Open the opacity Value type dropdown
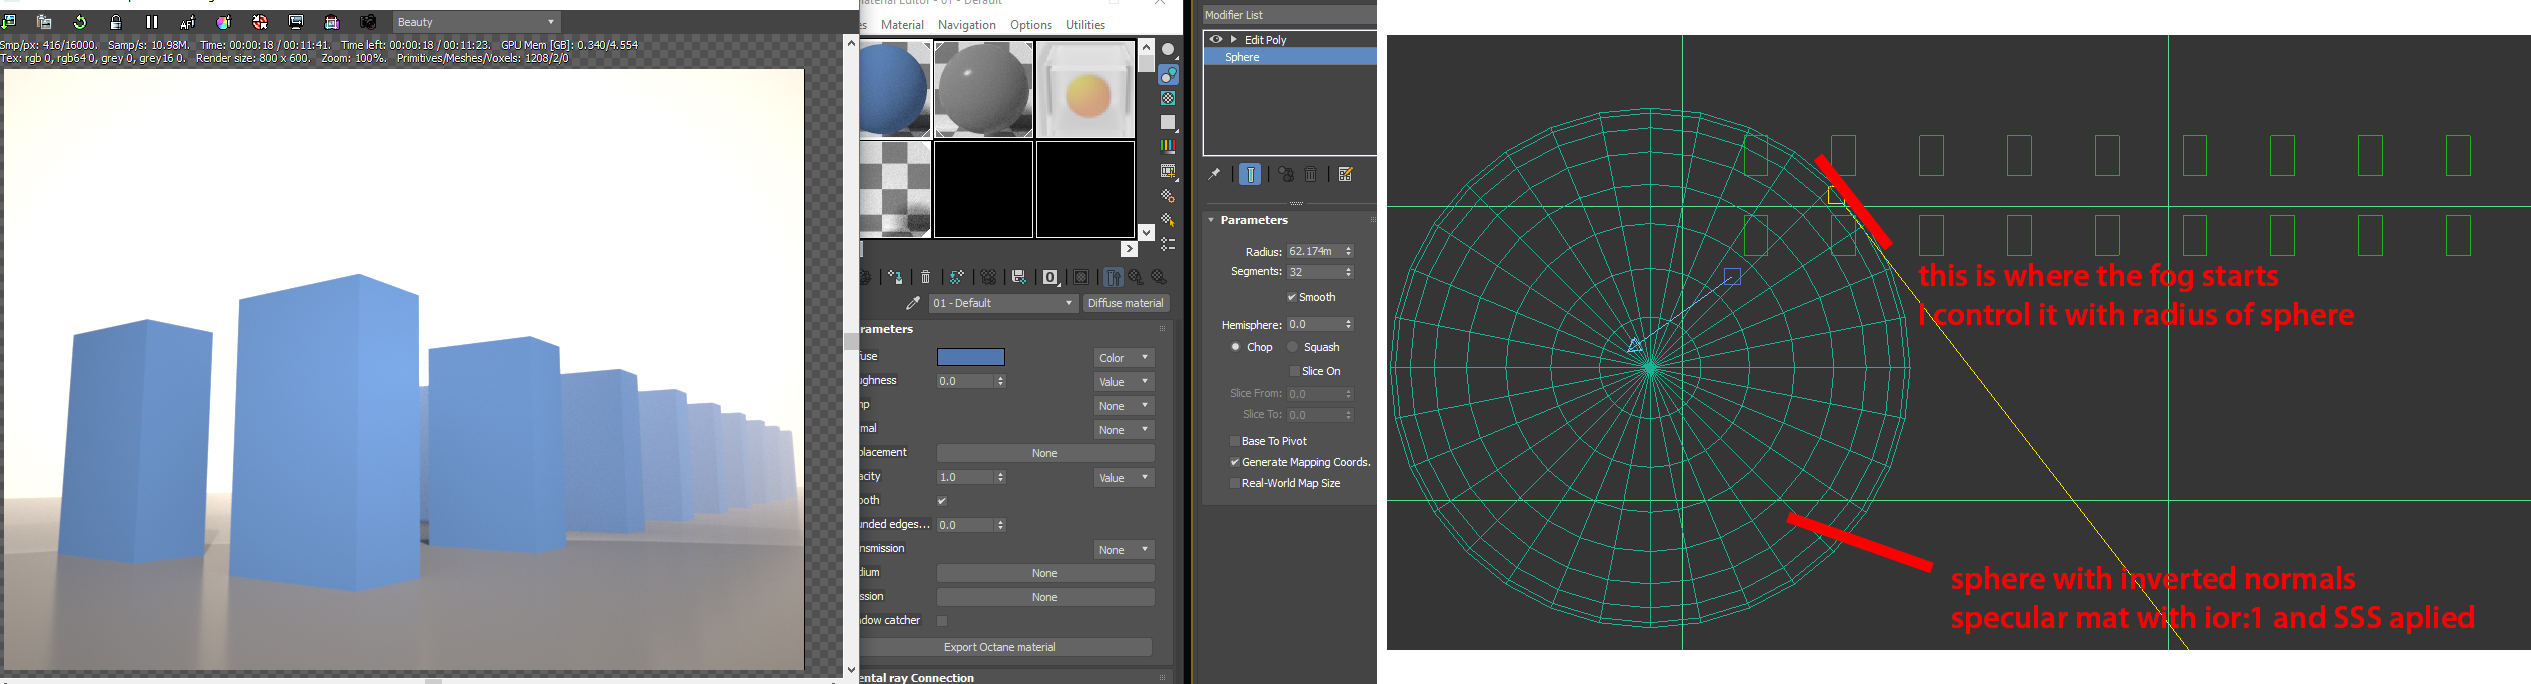Viewport: 2531px width, 684px height. [x=1124, y=477]
